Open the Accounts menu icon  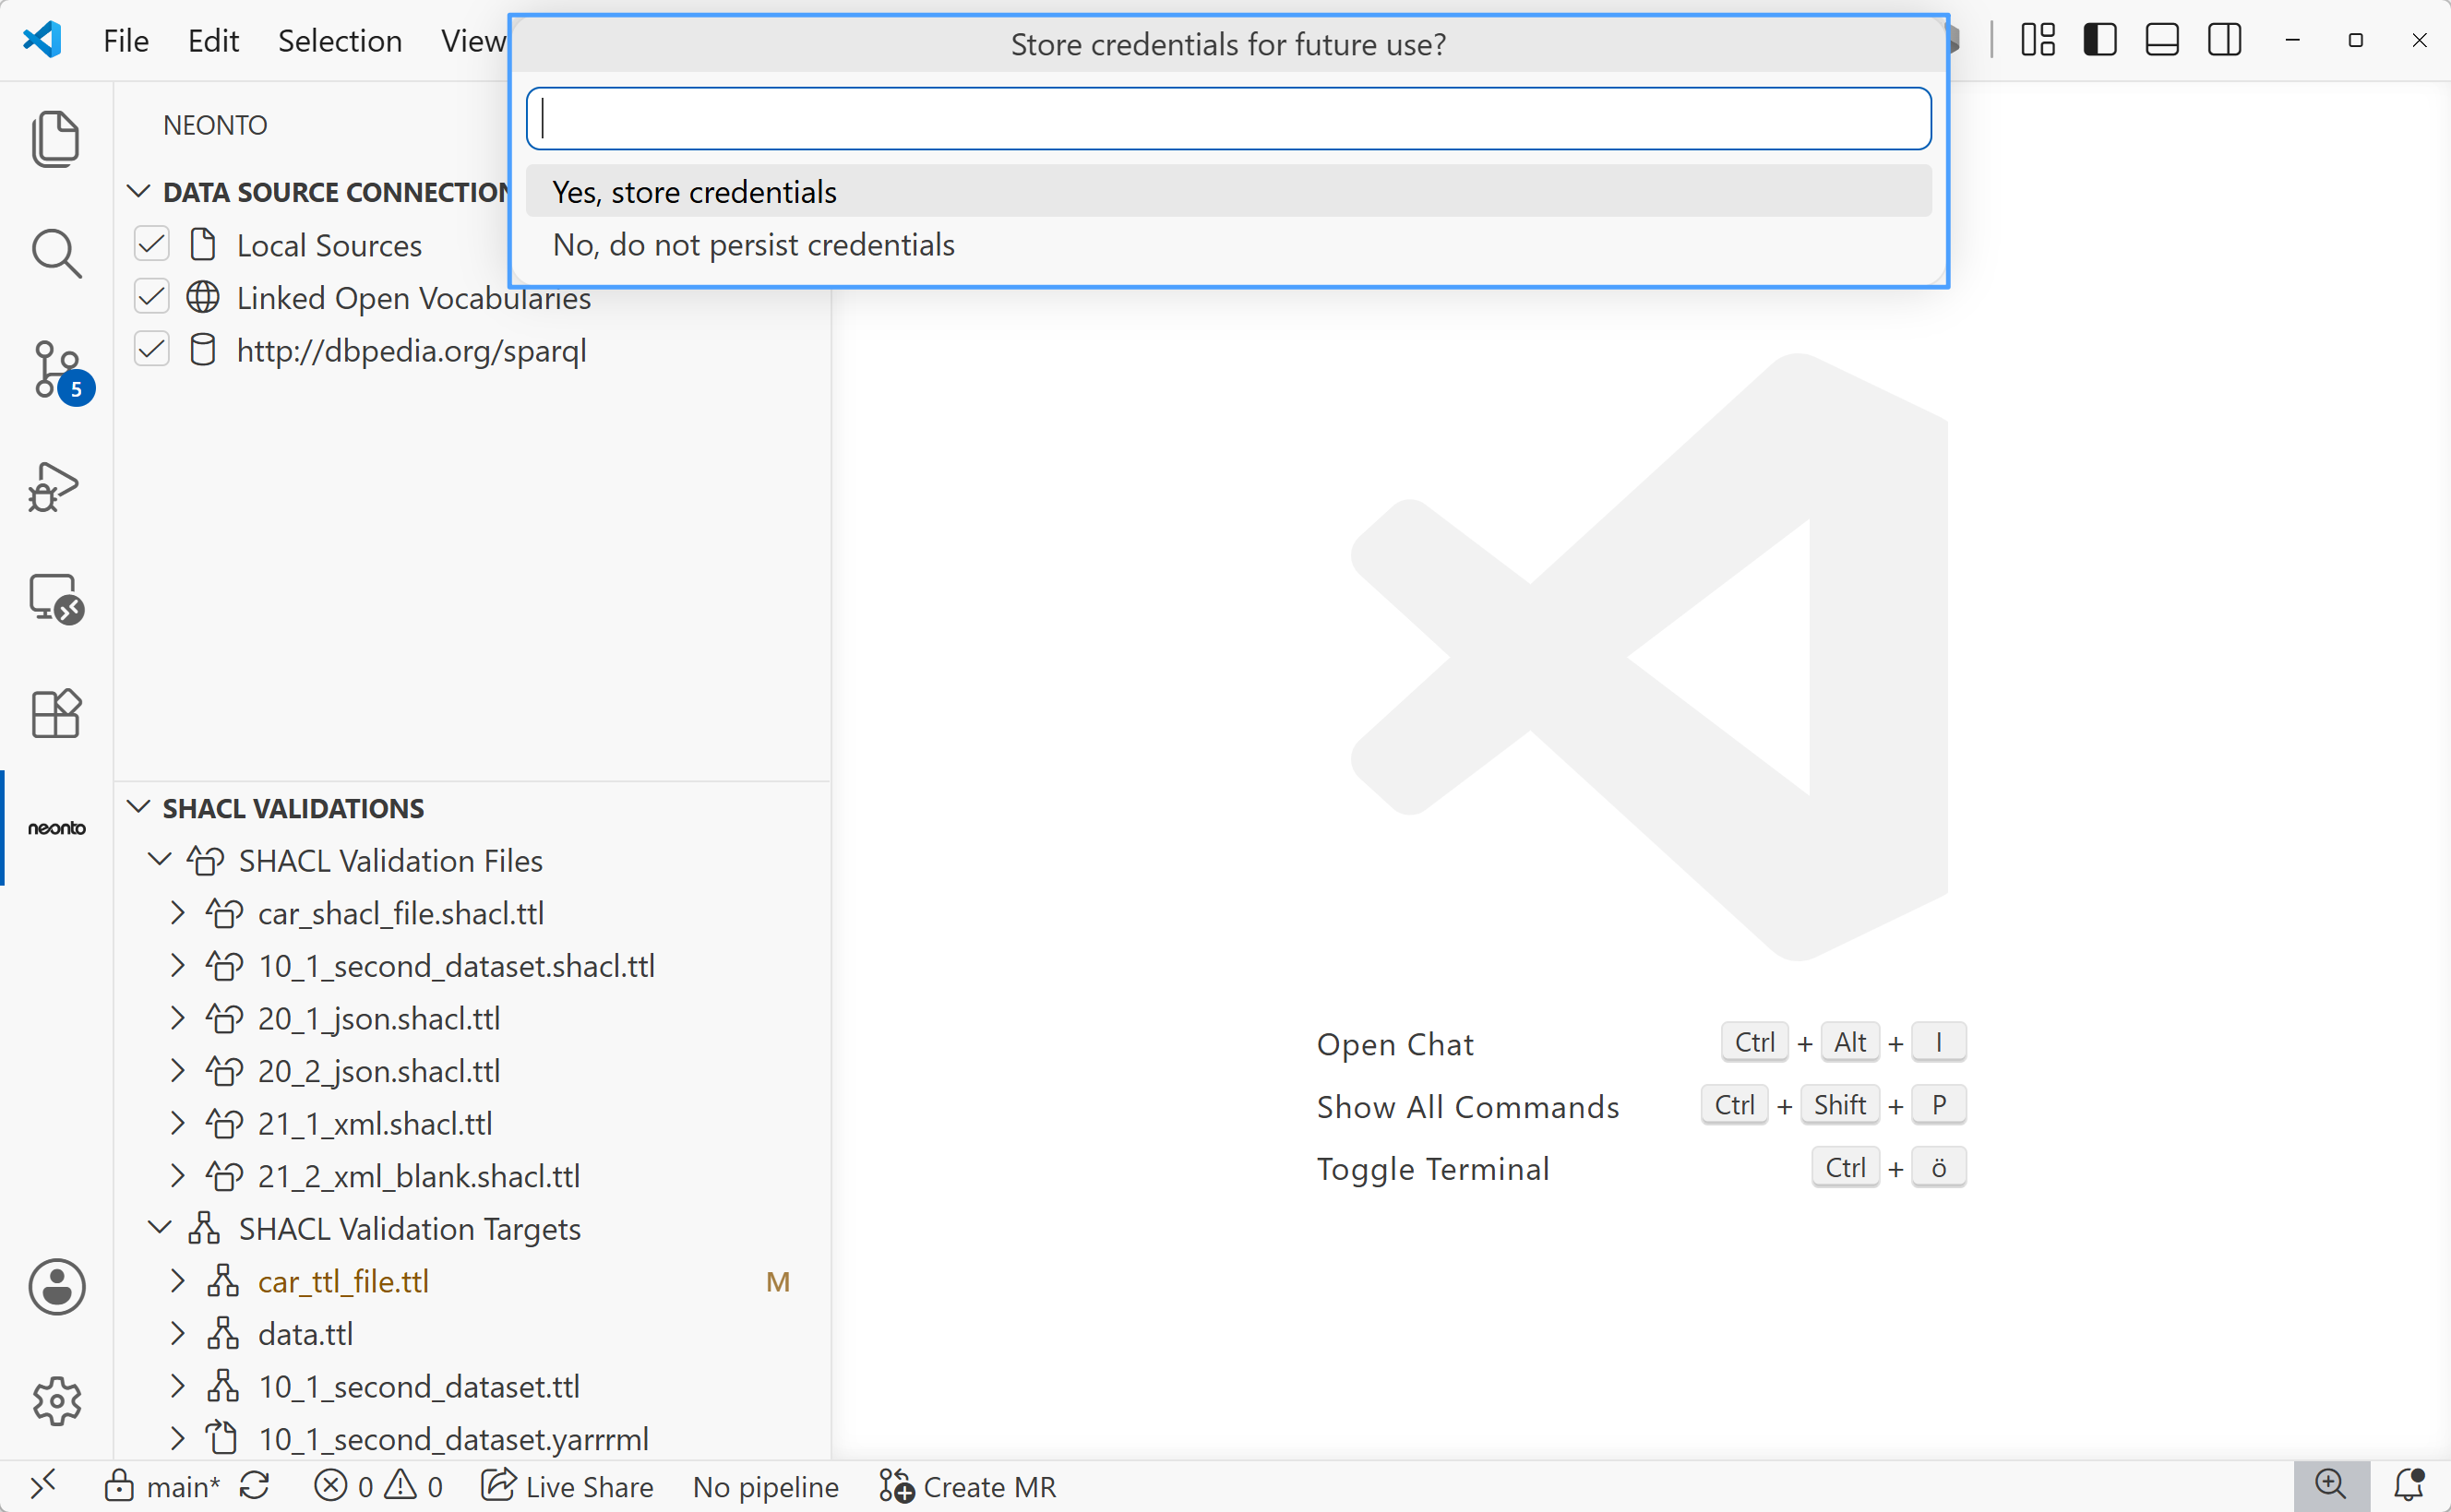pyautogui.click(x=56, y=1286)
